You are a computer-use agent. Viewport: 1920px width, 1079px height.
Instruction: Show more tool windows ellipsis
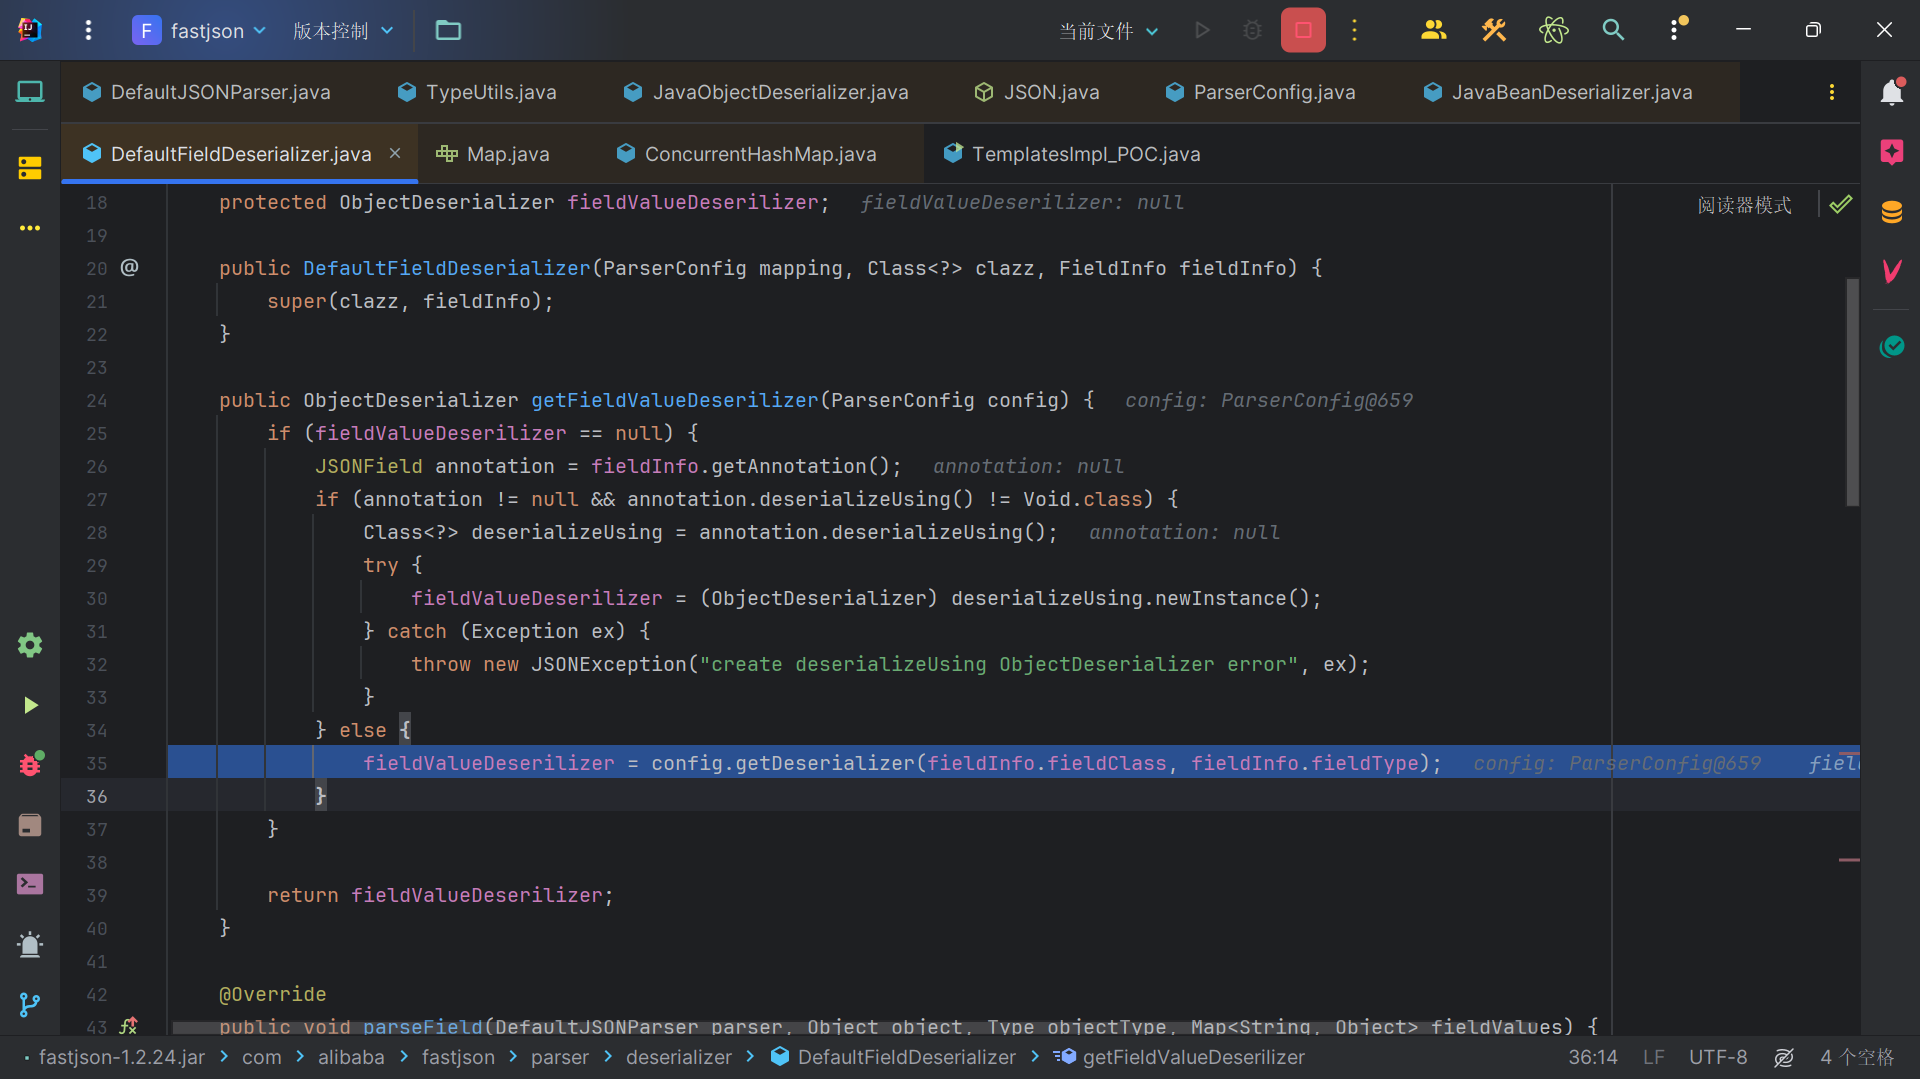(x=30, y=228)
